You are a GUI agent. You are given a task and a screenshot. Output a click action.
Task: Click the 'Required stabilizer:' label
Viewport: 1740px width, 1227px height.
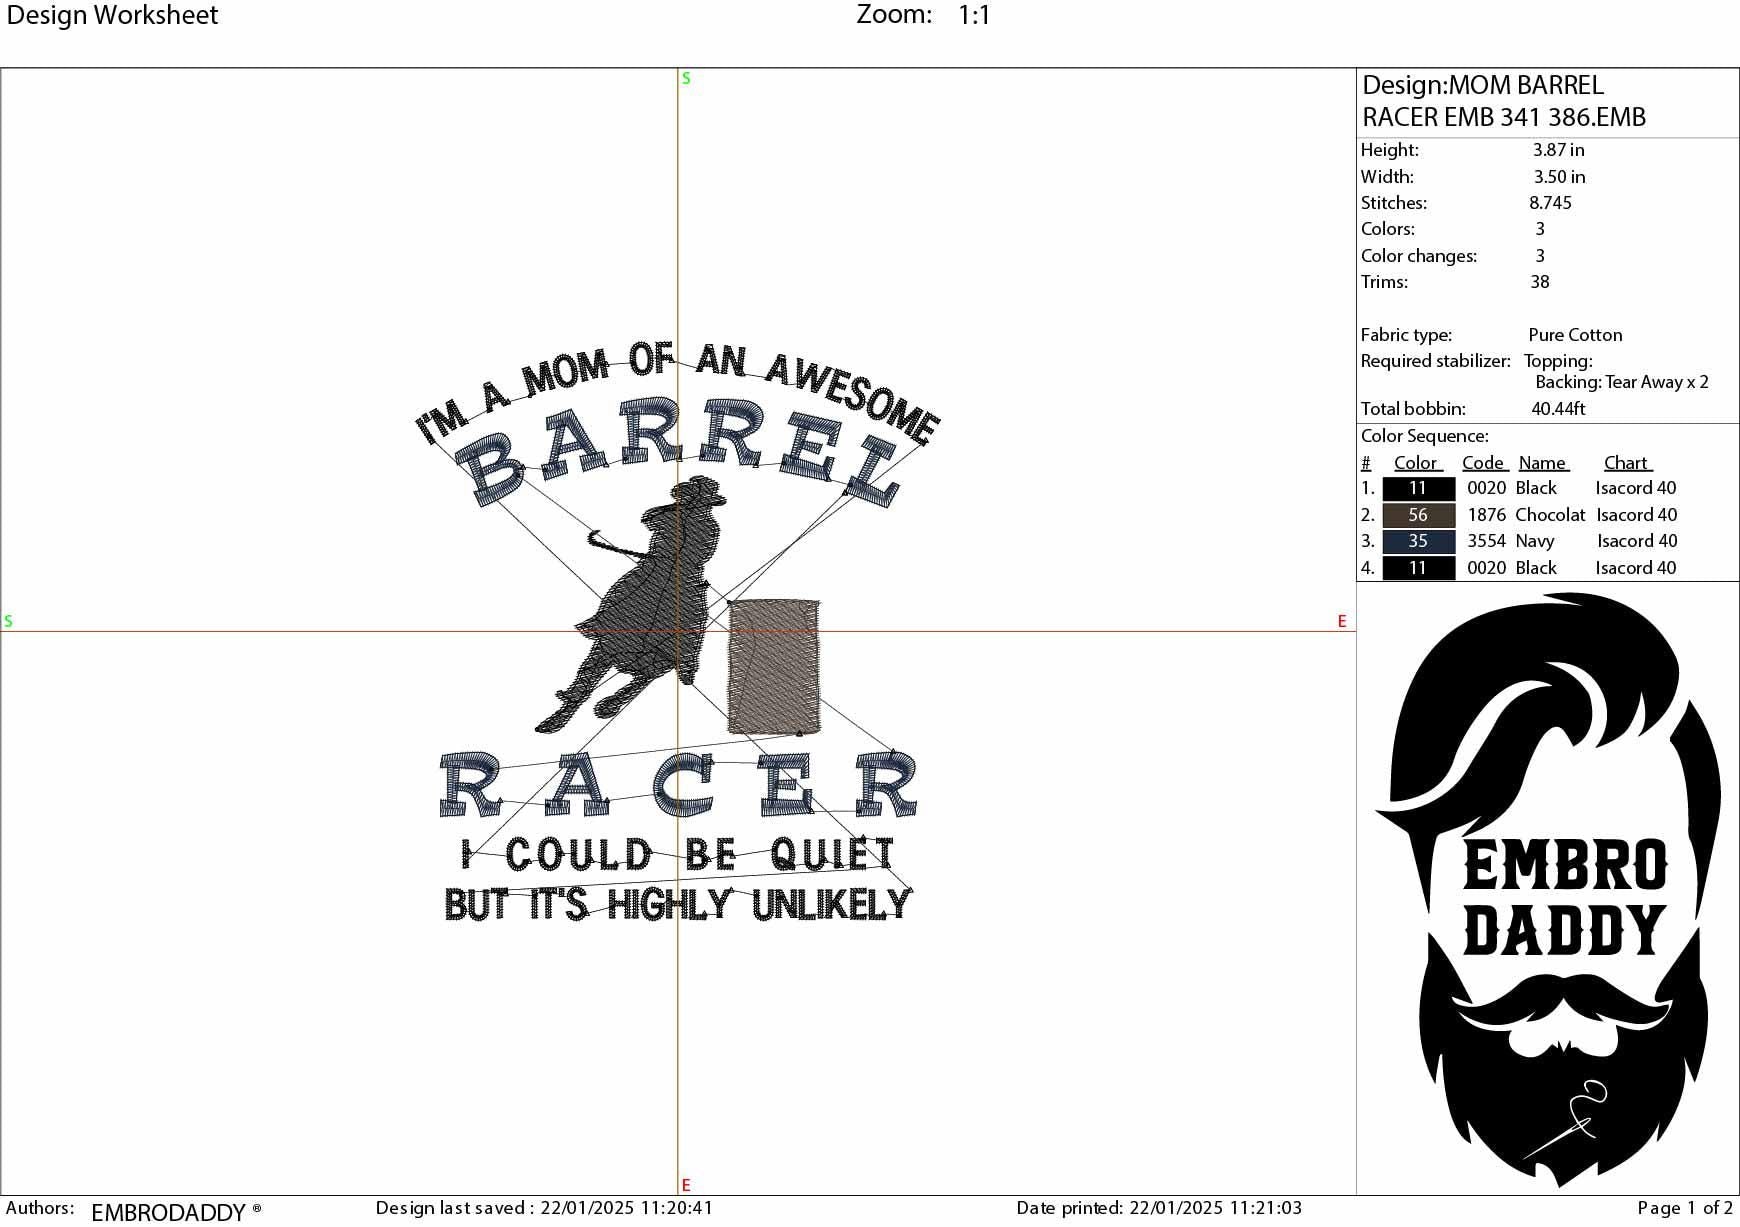[1435, 361]
